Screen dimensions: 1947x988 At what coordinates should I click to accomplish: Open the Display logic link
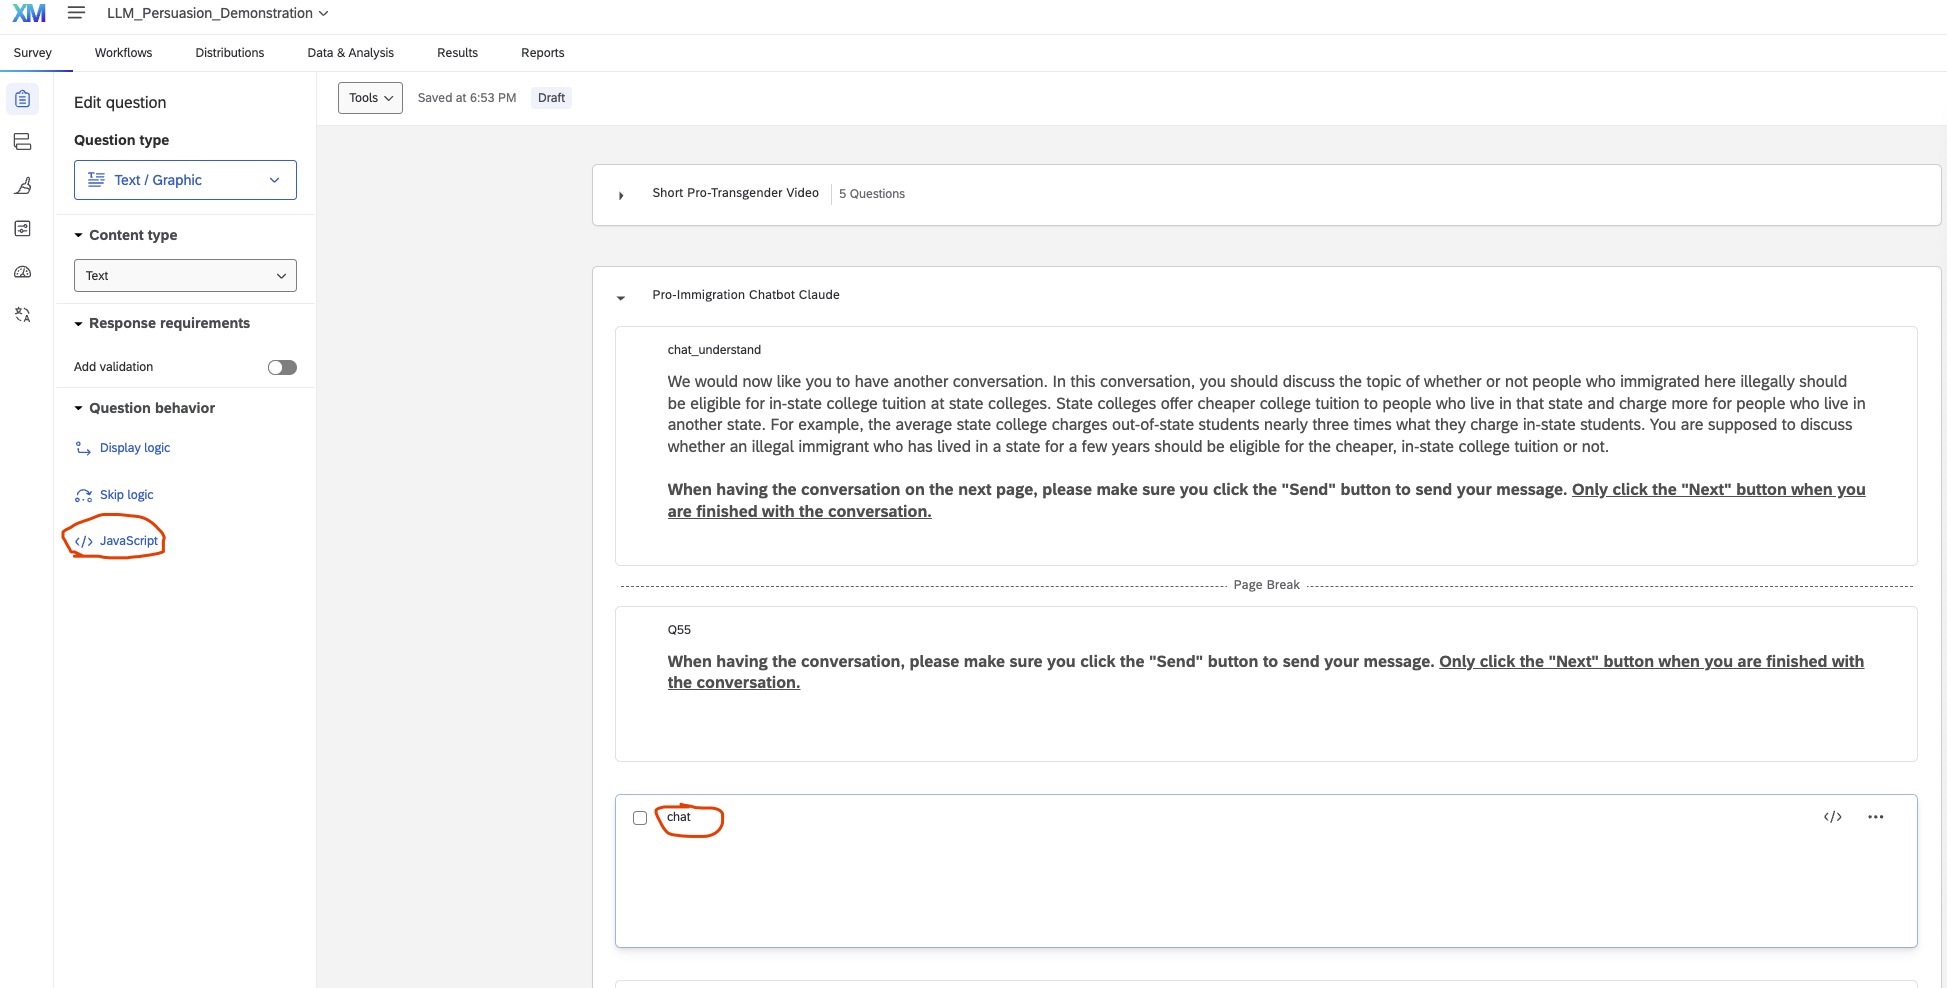point(135,448)
